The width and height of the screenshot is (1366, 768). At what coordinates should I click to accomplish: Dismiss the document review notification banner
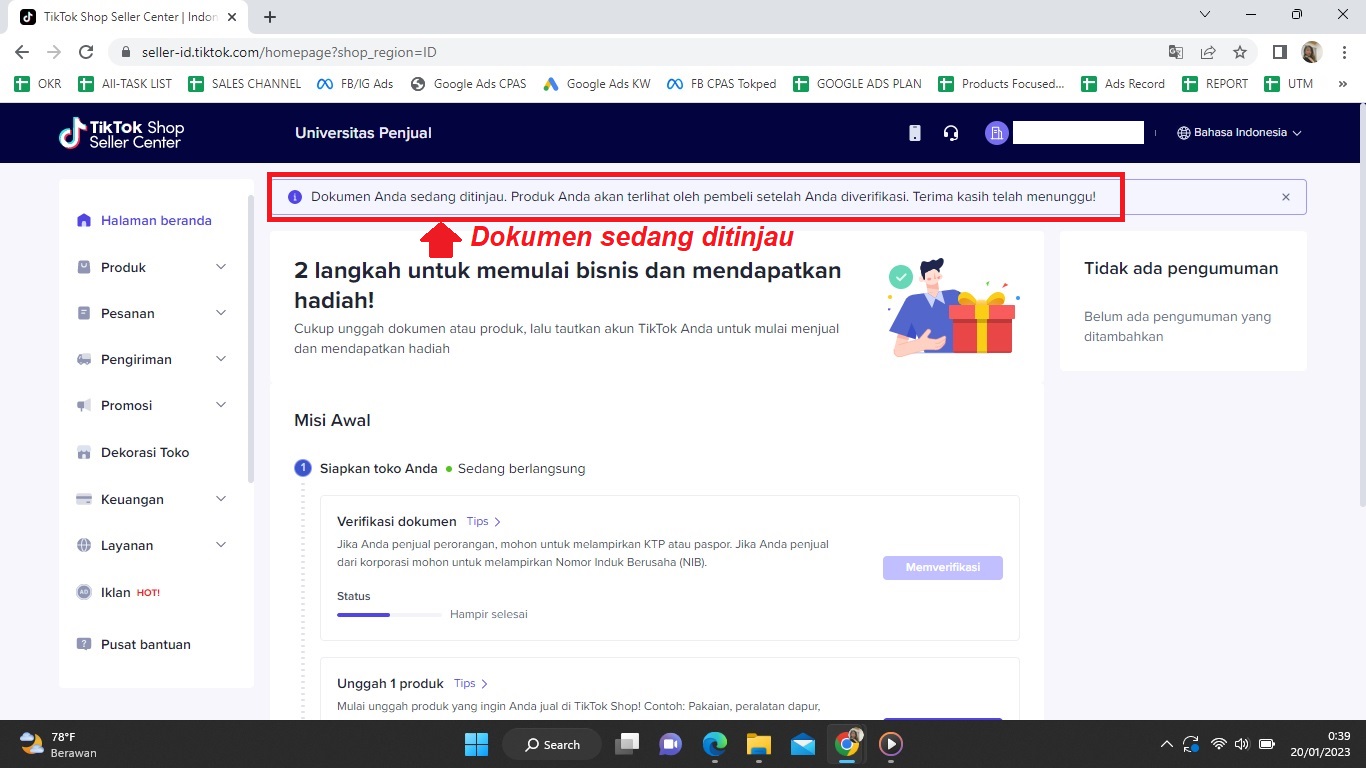[1286, 197]
